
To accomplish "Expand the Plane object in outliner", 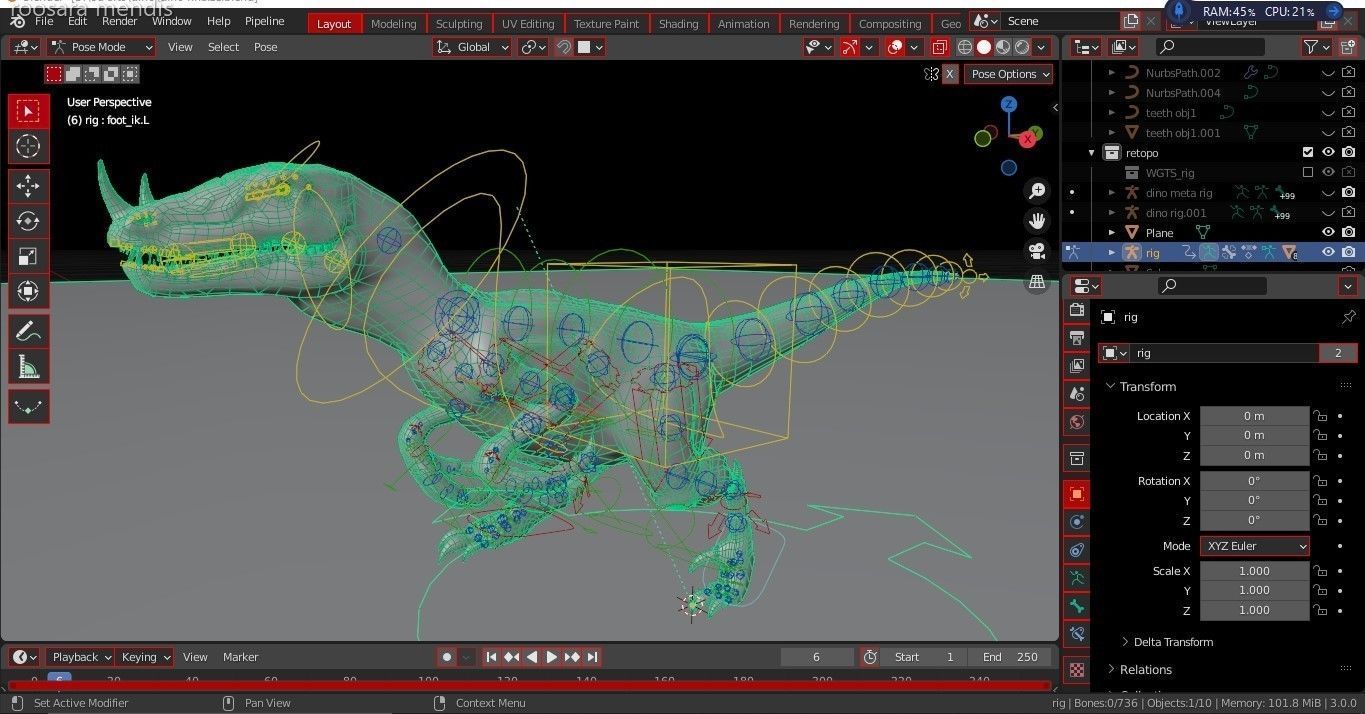I will [1112, 233].
